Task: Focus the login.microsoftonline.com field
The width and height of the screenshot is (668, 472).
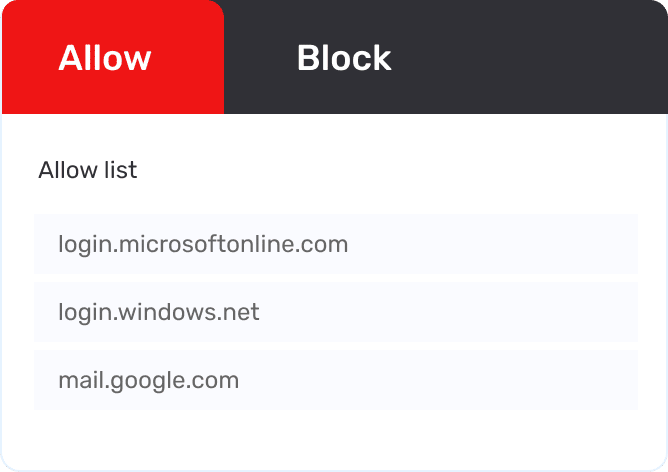Action: click(x=335, y=244)
